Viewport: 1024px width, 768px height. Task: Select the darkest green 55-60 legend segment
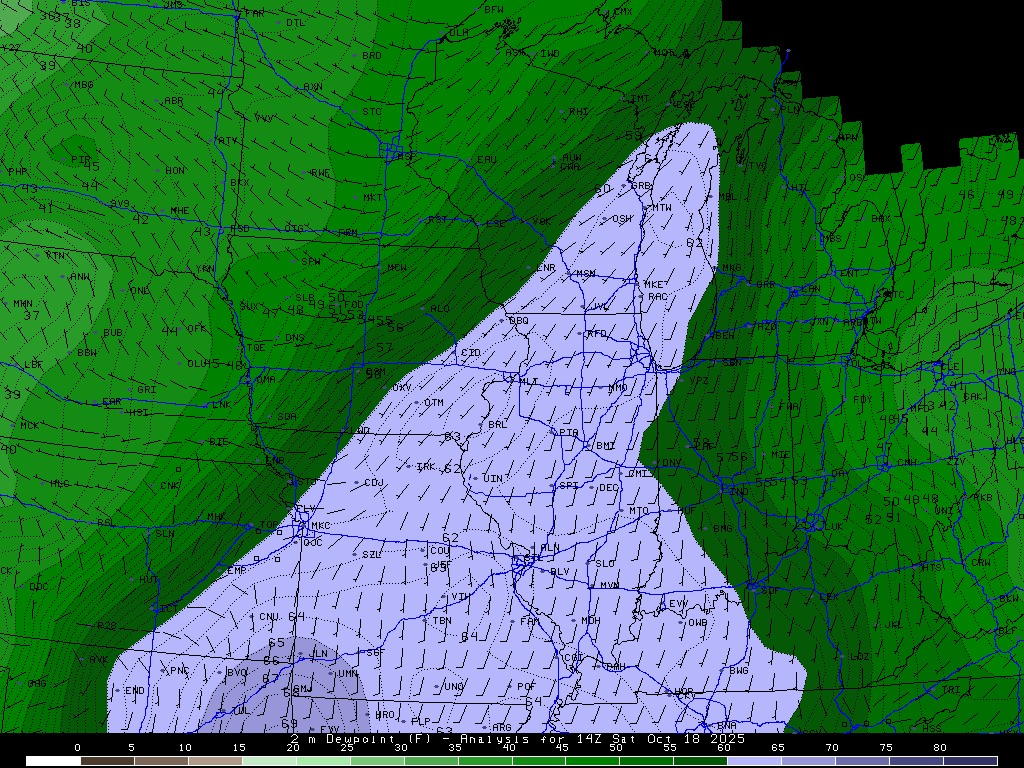point(700,761)
